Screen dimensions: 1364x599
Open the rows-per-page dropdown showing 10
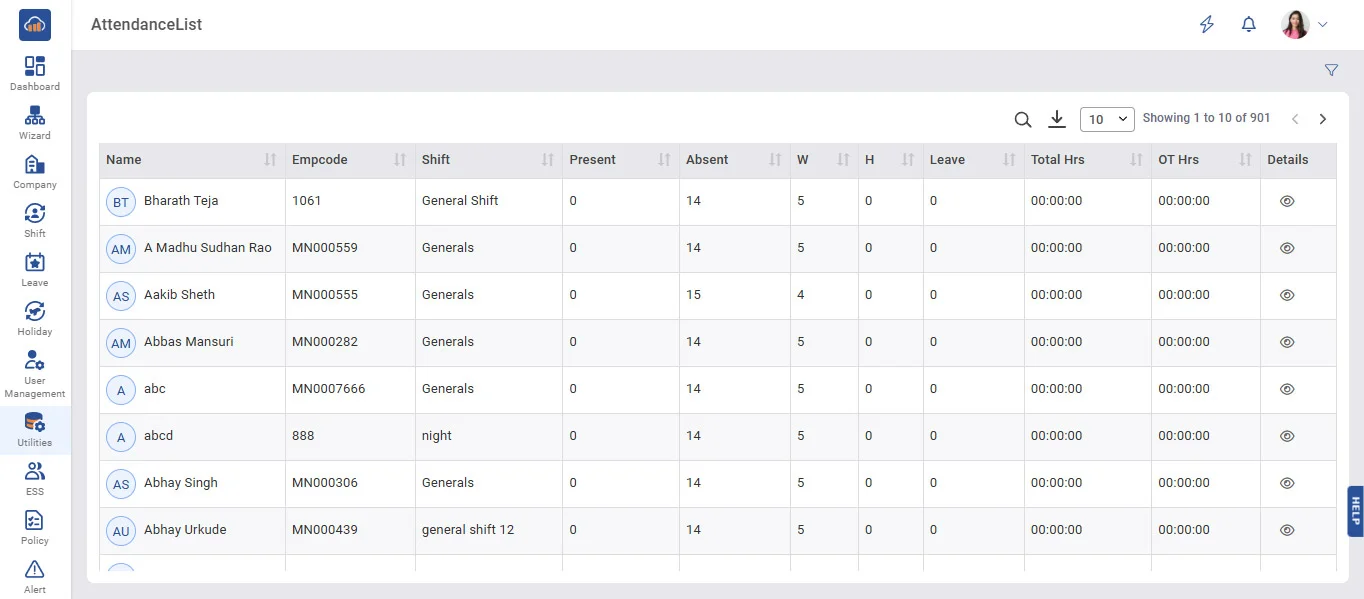(x=1107, y=119)
